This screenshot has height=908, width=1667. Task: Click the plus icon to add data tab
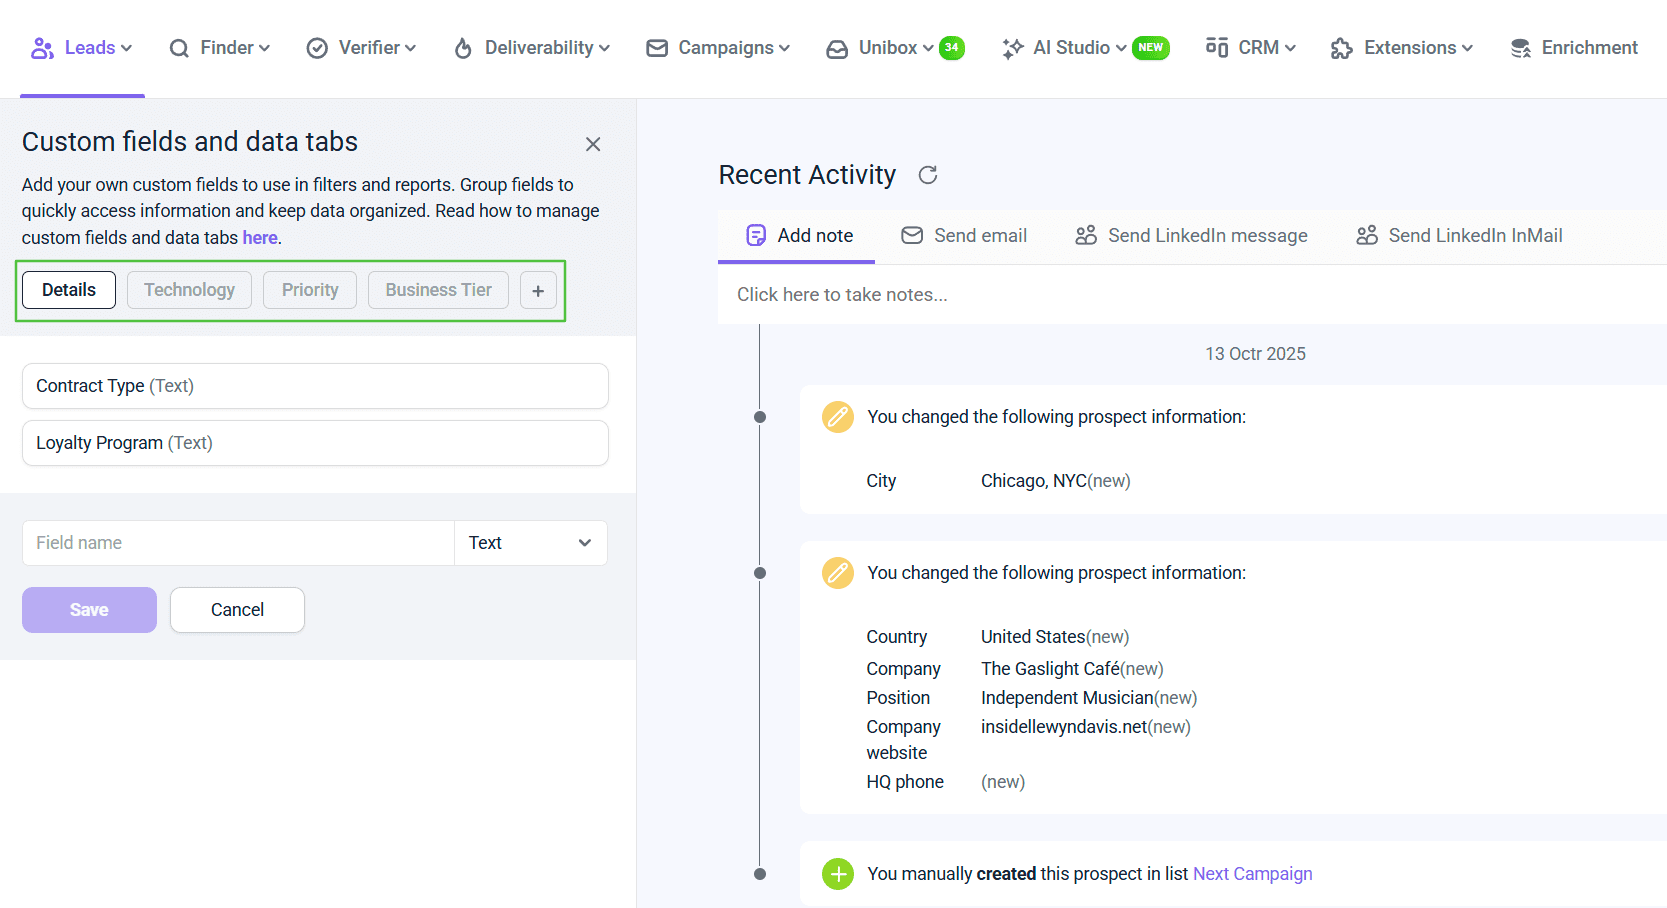tap(538, 291)
